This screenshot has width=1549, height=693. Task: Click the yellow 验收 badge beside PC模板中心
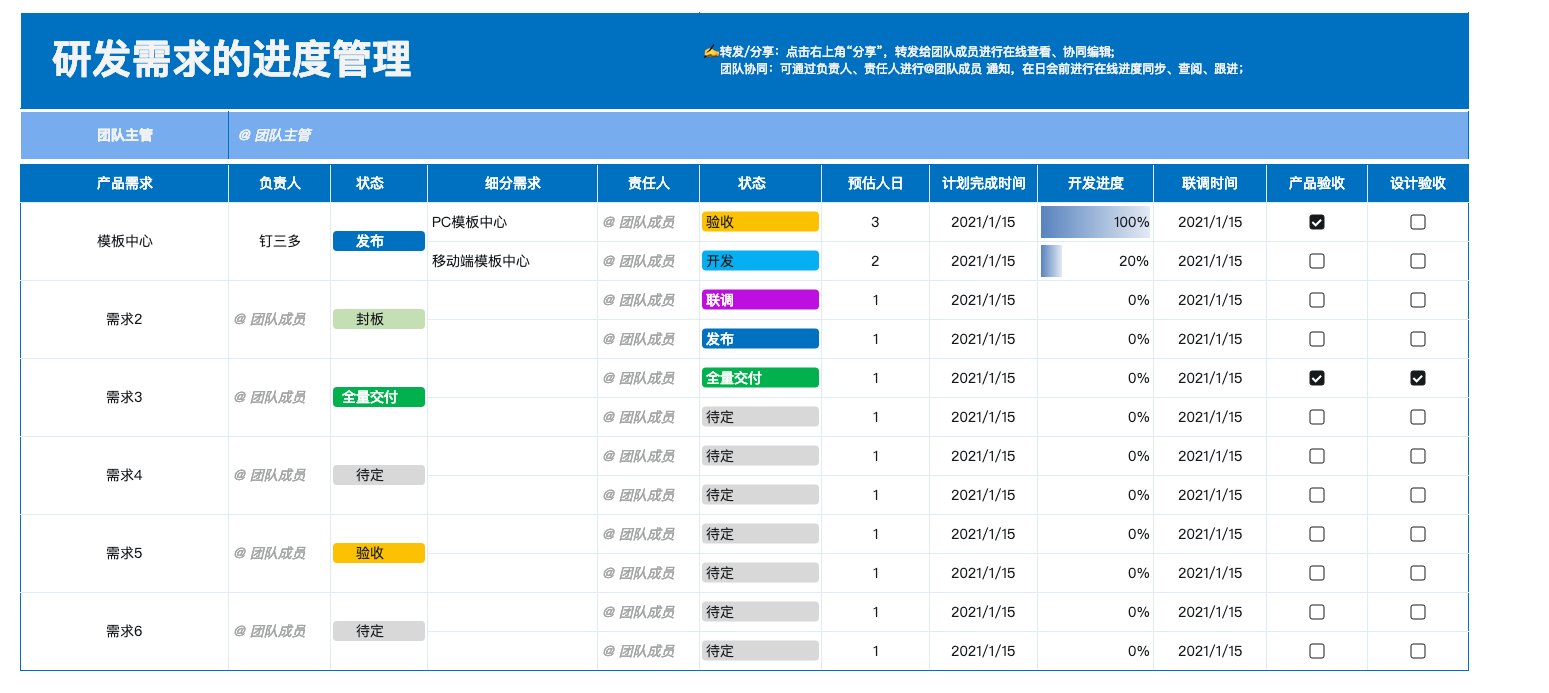pos(760,222)
